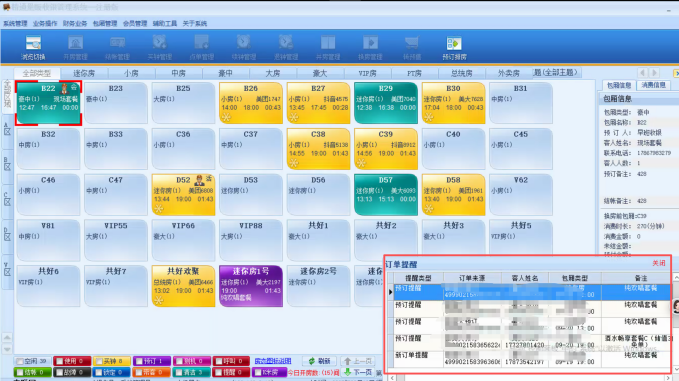Image resolution: width=679 pixels, height=381 pixels.
Task: Switch to the VIP房 room tab
Action: 367,74
